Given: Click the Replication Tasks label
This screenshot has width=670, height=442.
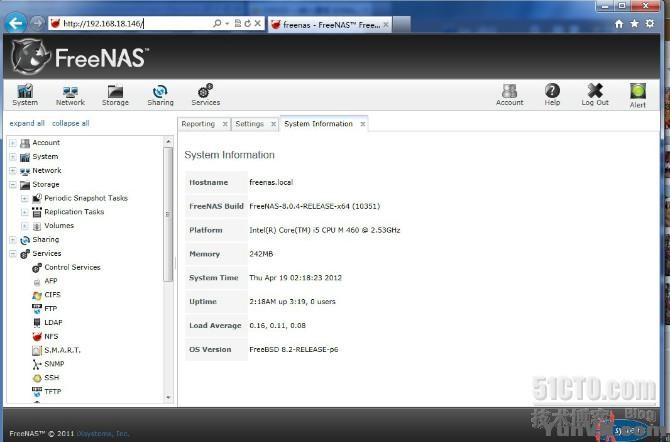Looking at the screenshot, I should tap(74, 212).
